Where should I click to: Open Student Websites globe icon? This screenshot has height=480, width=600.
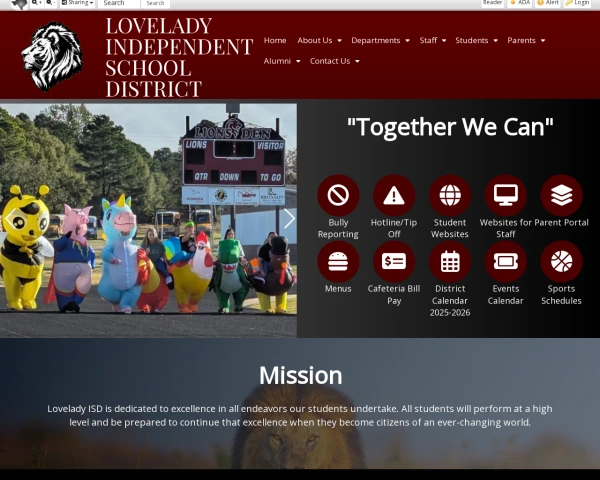click(450, 195)
